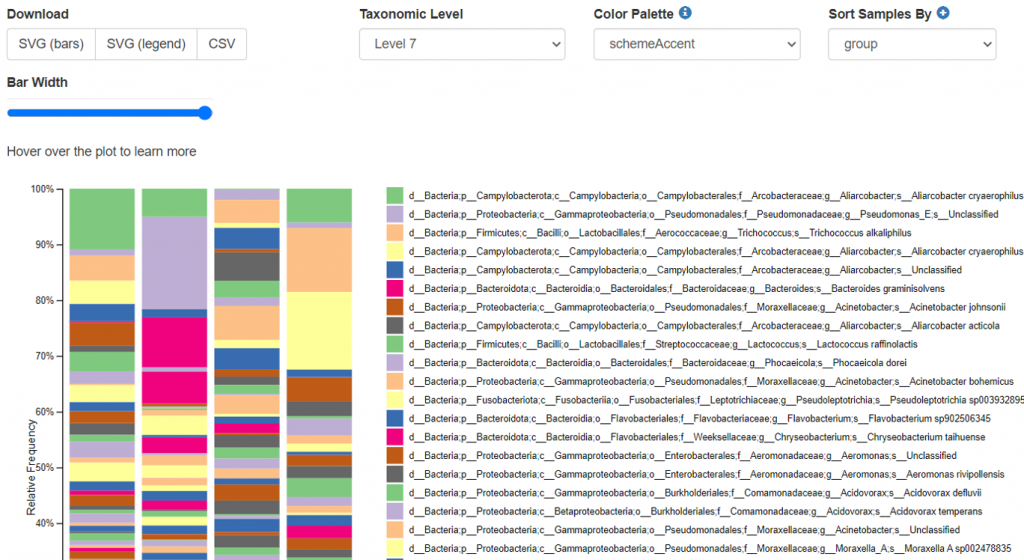Click the Hover over the plot hint text
Viewport: 1024px width, 560px height.
coord(101,151)
